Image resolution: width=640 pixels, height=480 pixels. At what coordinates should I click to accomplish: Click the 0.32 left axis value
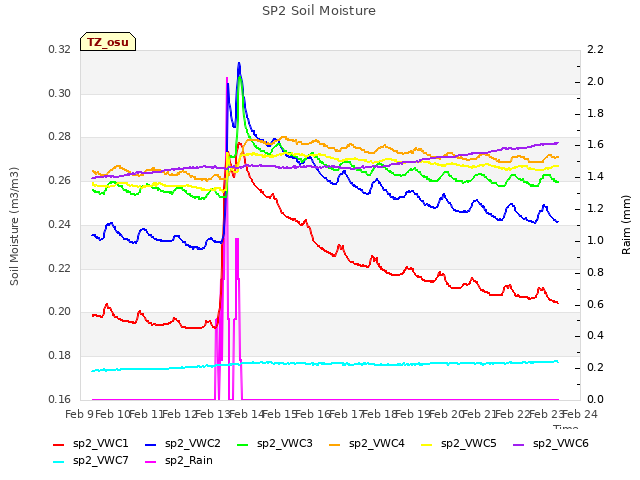click(60, 50)
